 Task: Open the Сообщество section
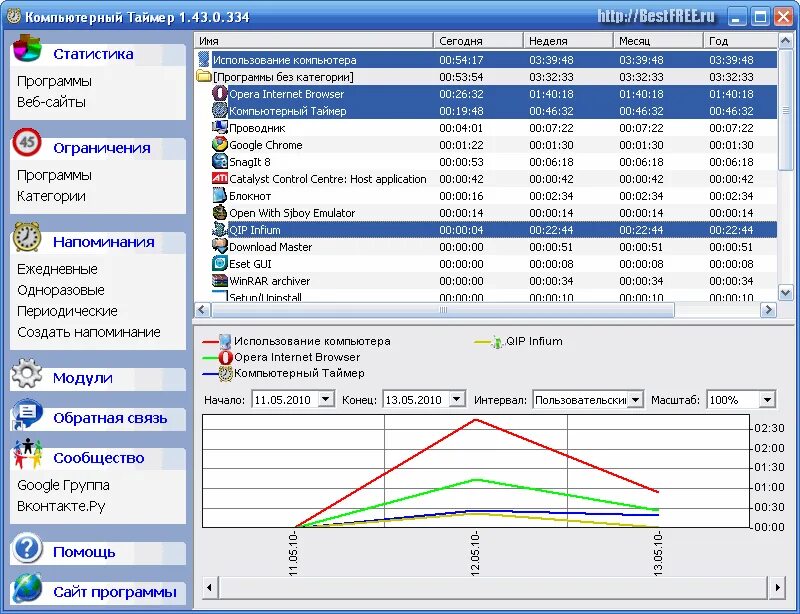pyautogui.click(x=99, y=458)
